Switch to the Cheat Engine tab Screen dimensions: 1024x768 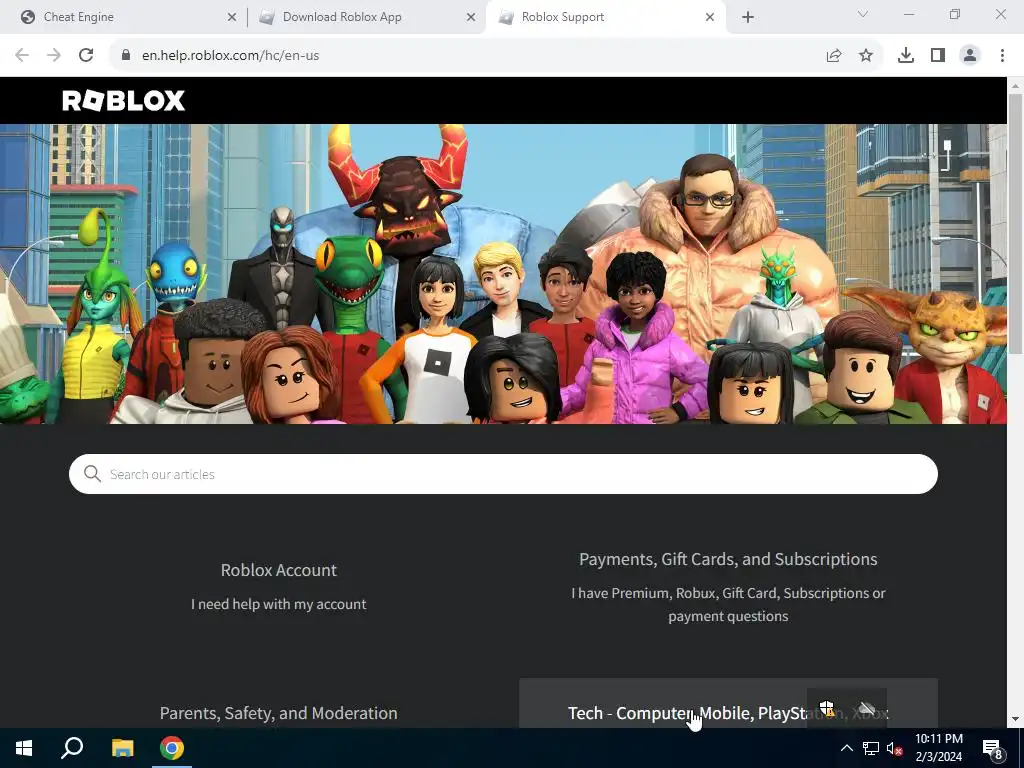coord(123,17)
